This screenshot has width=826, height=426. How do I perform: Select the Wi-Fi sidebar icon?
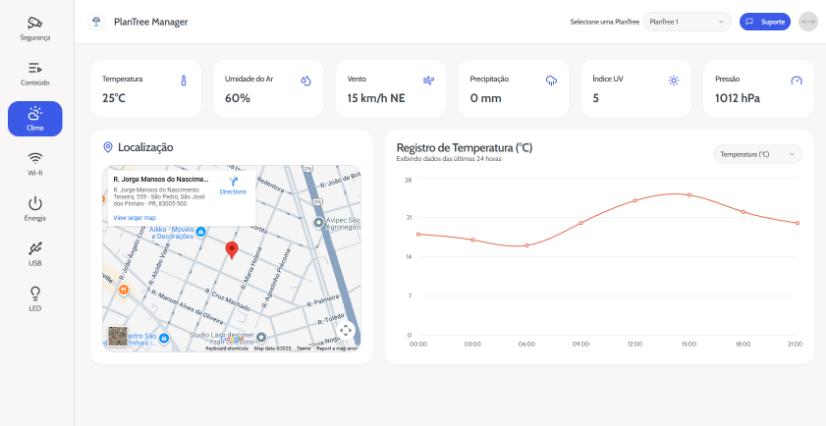(35, 163)
